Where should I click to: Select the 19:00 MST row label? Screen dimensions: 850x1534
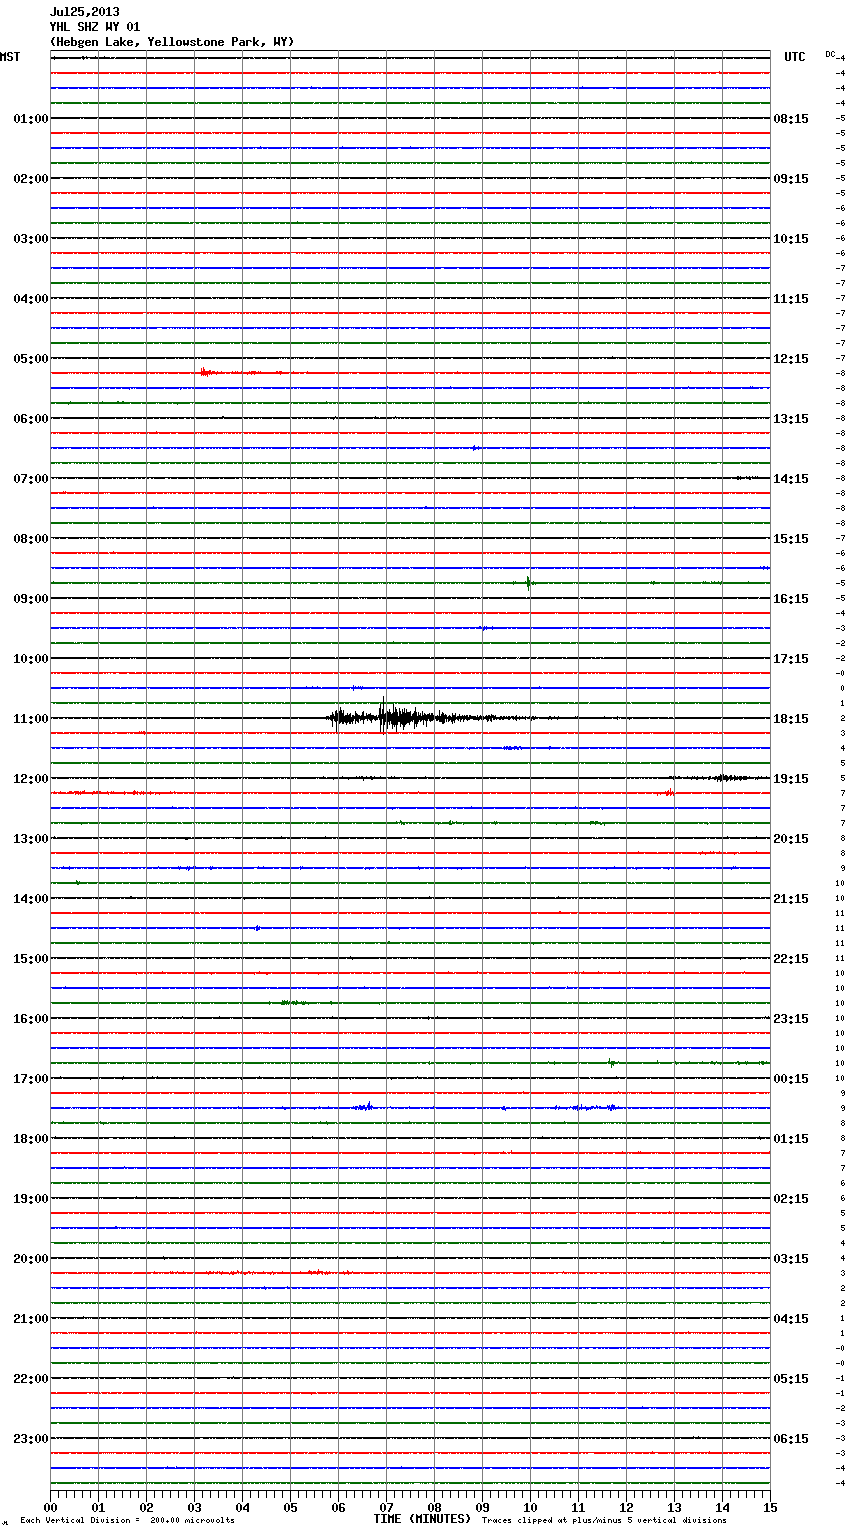tap(30, 1199)
